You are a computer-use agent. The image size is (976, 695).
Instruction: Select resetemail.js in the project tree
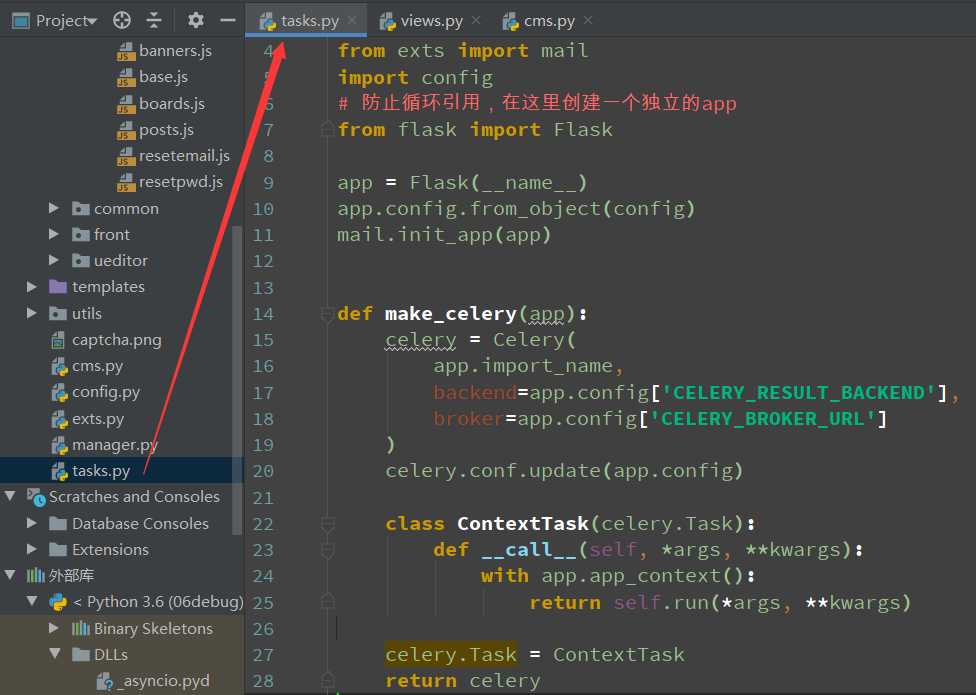pyautogui.click(x=173, y=156)
